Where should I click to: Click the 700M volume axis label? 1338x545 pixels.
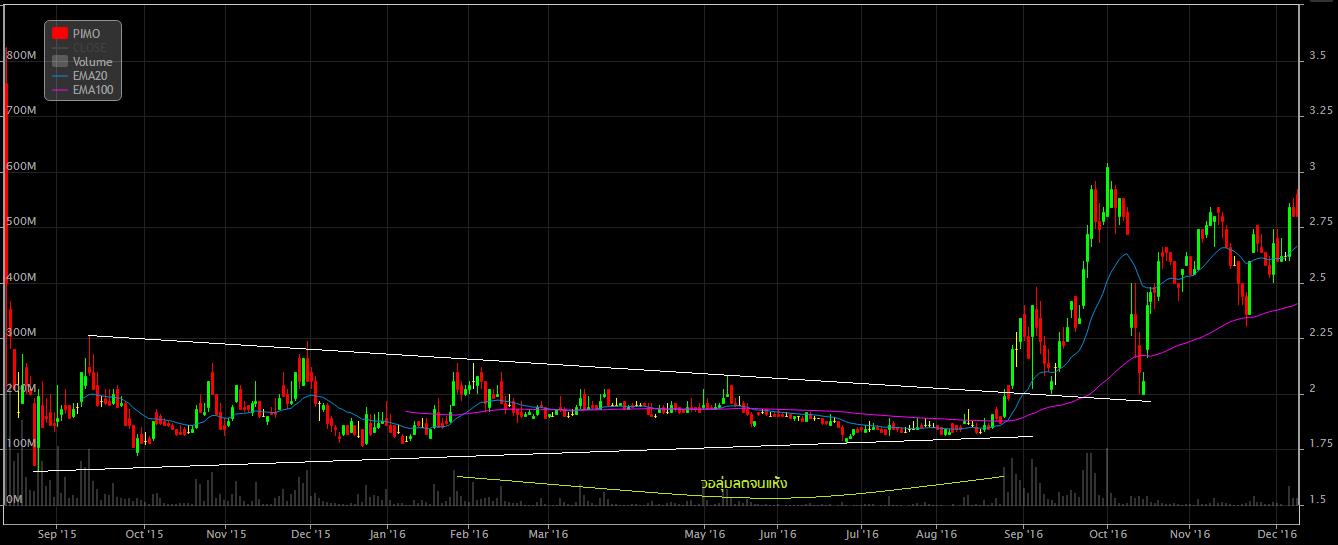click(x=21, y=111)
